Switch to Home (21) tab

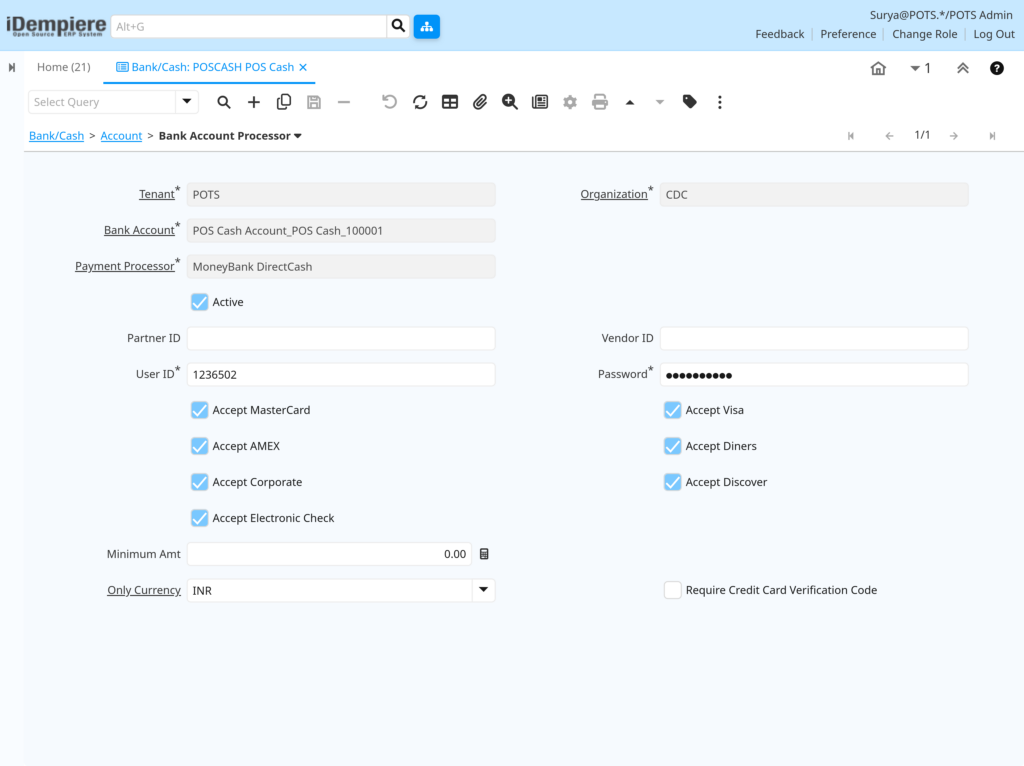(63, 67)
